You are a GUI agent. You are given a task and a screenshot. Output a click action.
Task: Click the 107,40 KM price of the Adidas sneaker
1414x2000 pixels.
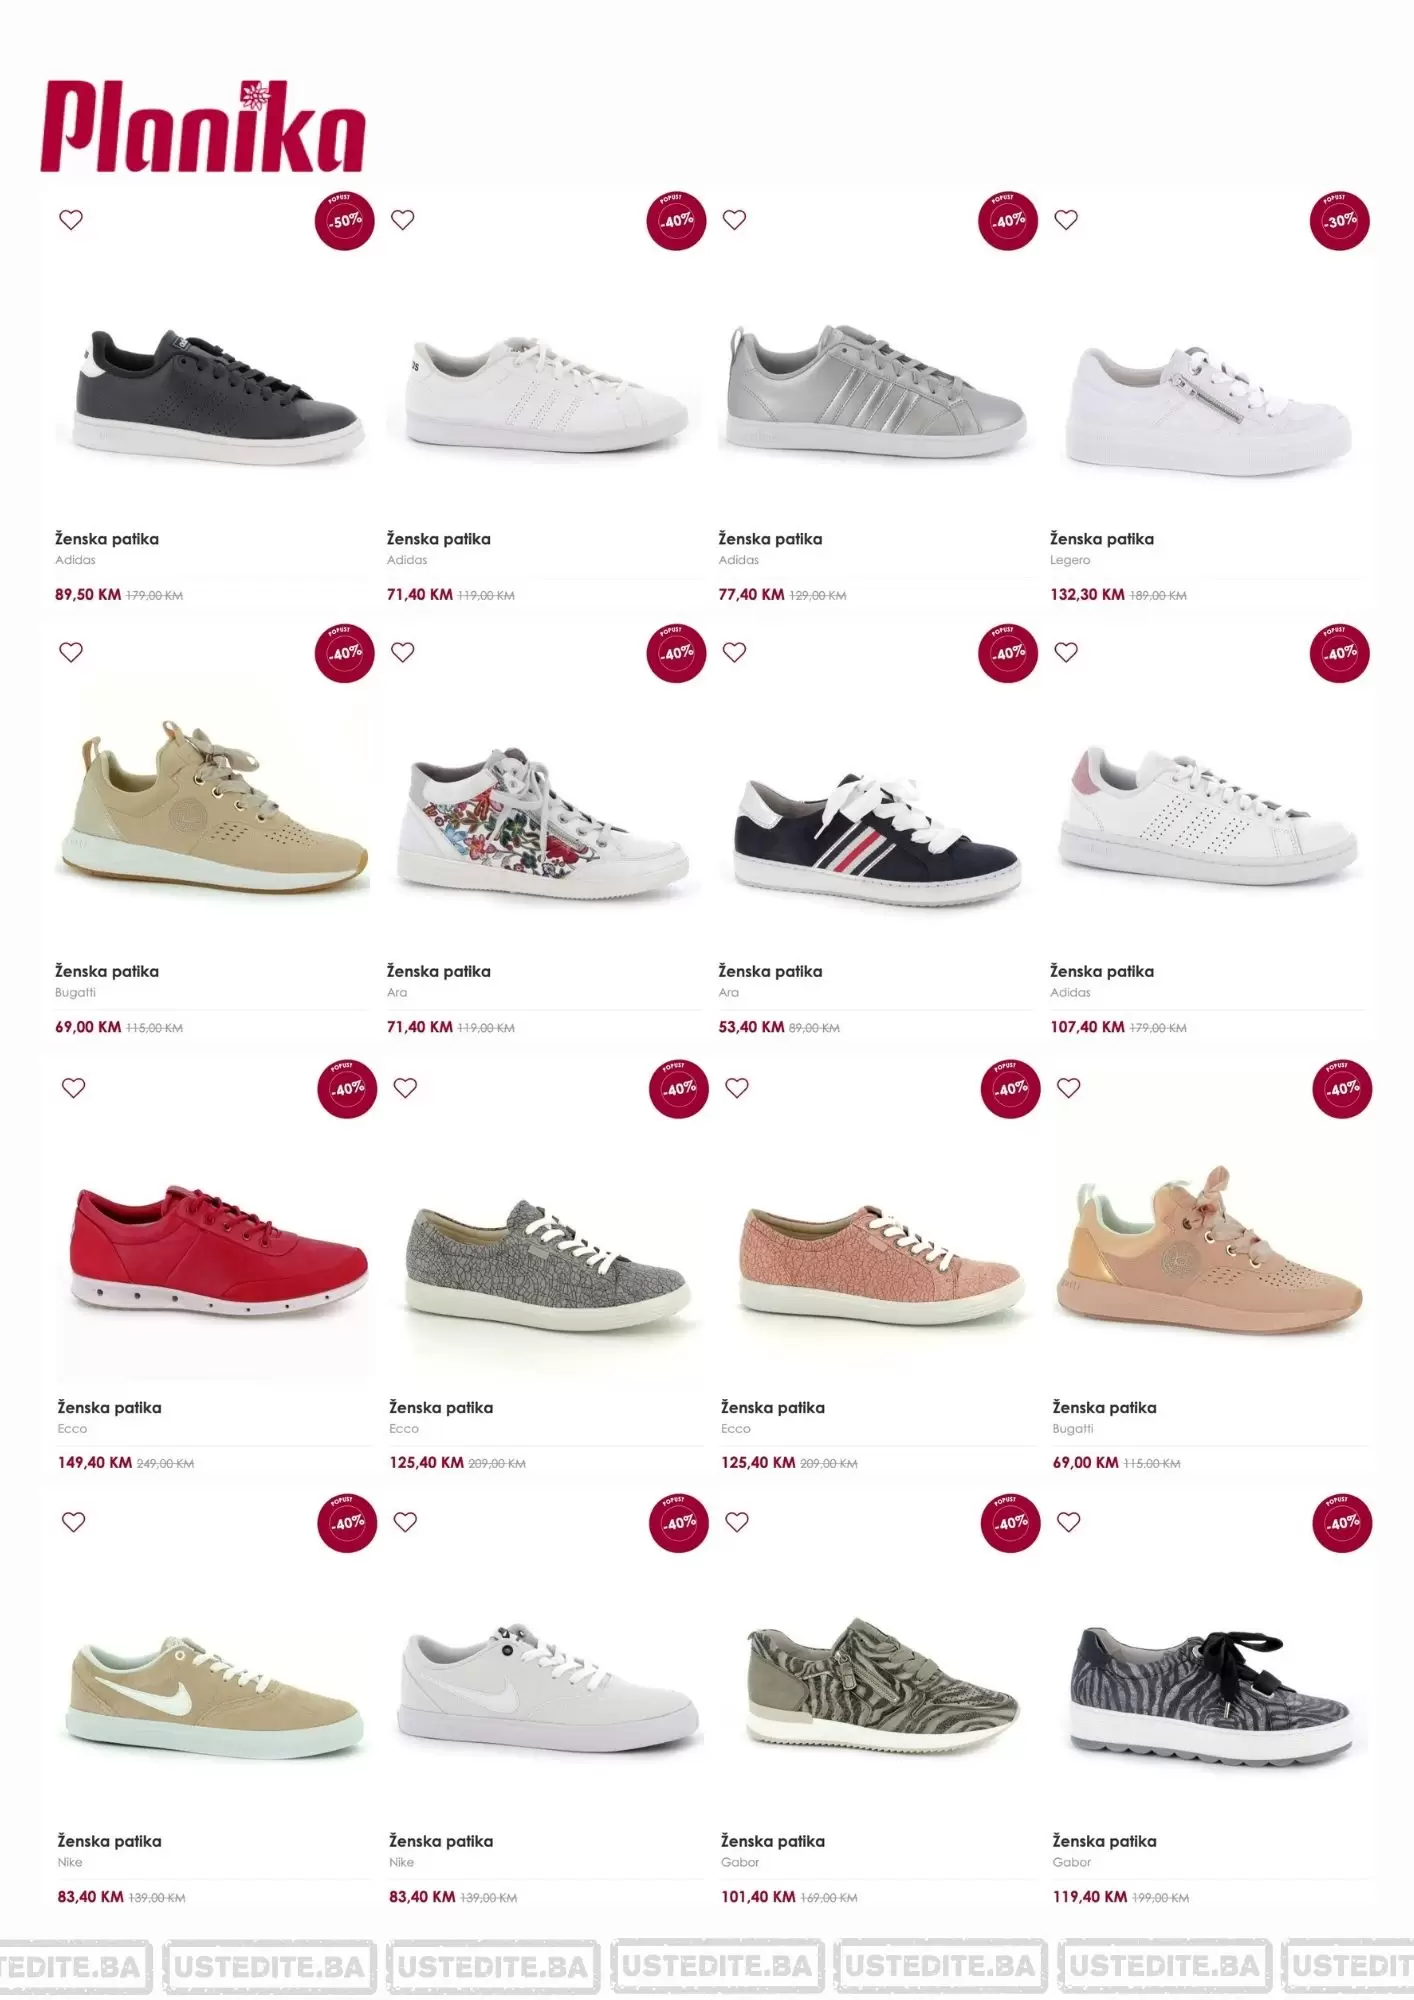pos(1087,1027)
